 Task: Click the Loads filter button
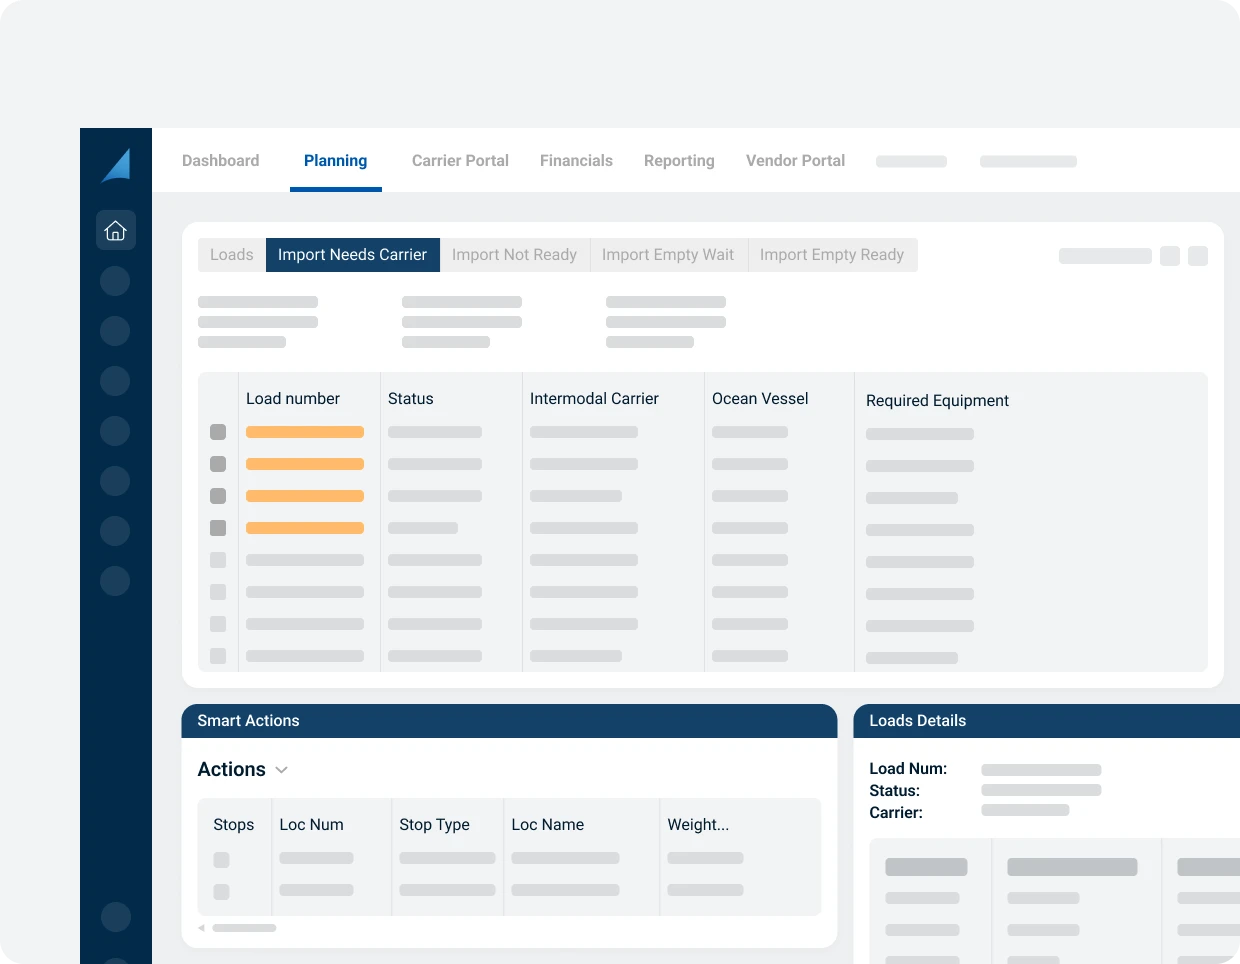click(232, 255)
